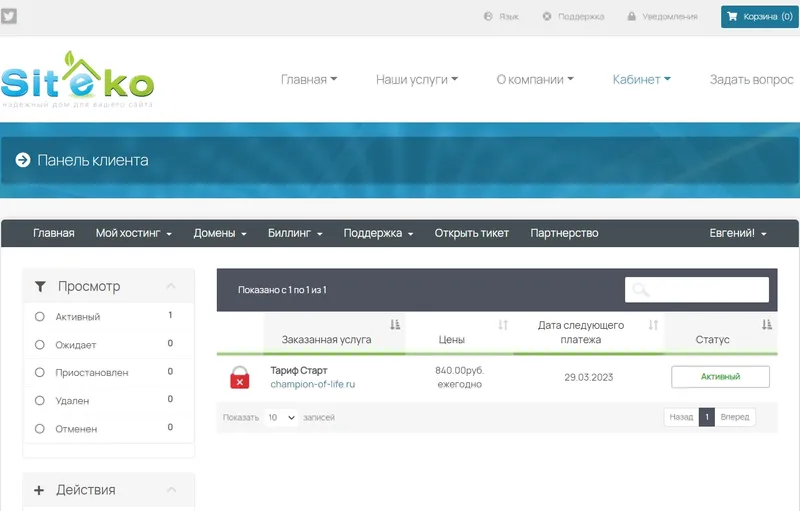Expand the Наши услуги menu
The width and height of the screenshot is (800, 511).
tap(417, 80)
